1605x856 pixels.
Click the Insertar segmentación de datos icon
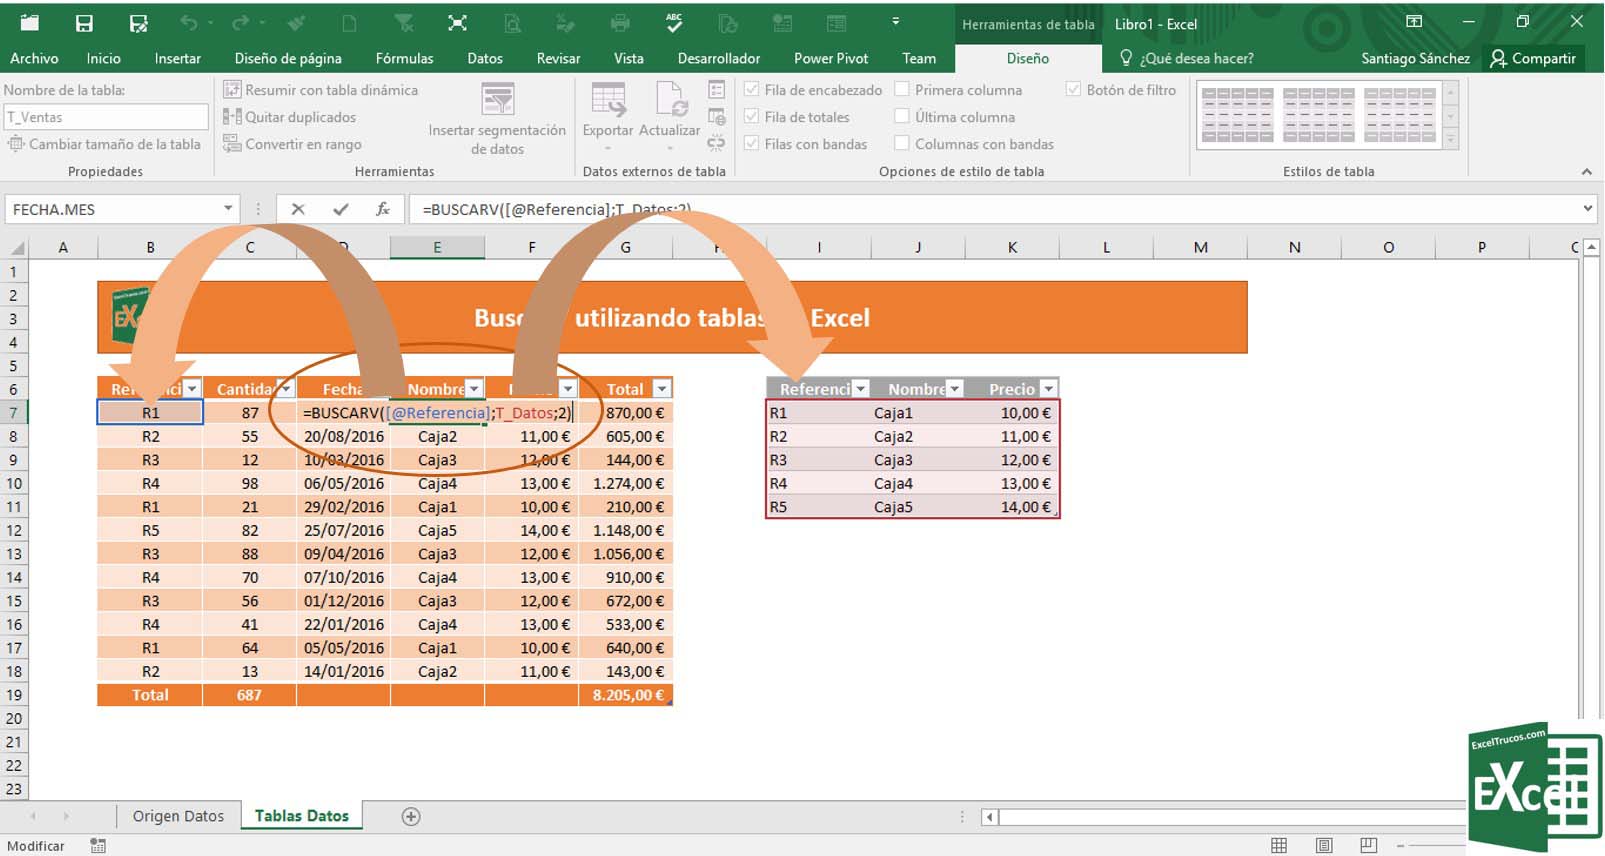pyautogui.click(x=497, y=100)
